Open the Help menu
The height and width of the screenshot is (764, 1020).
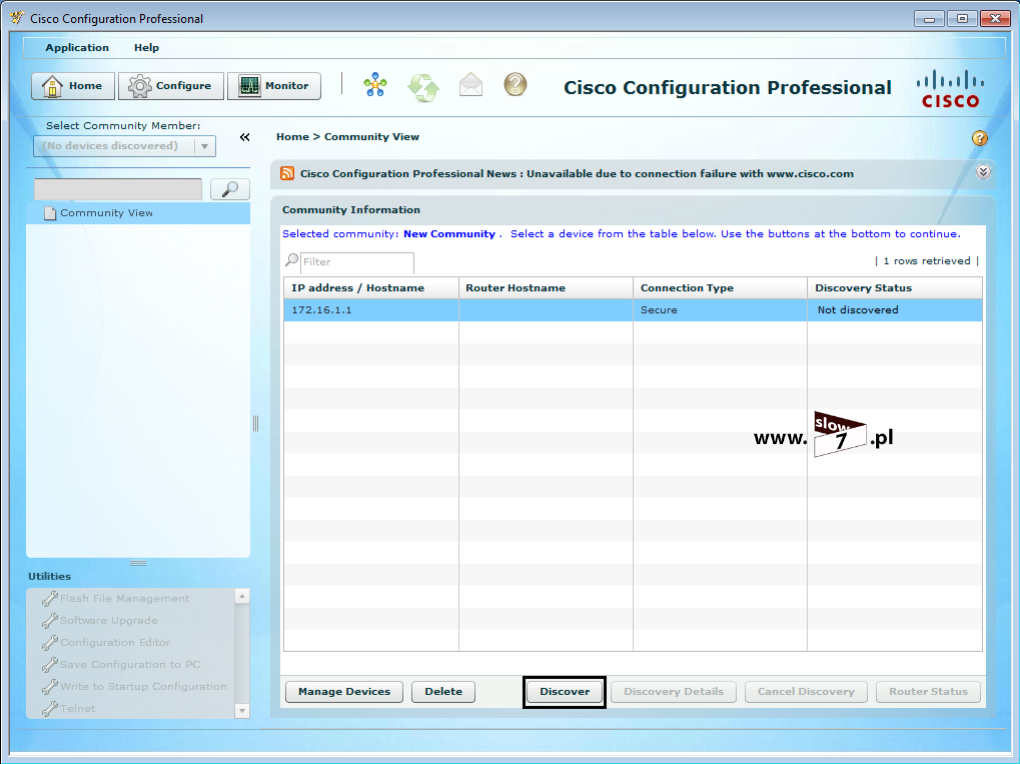coord(146,48)
